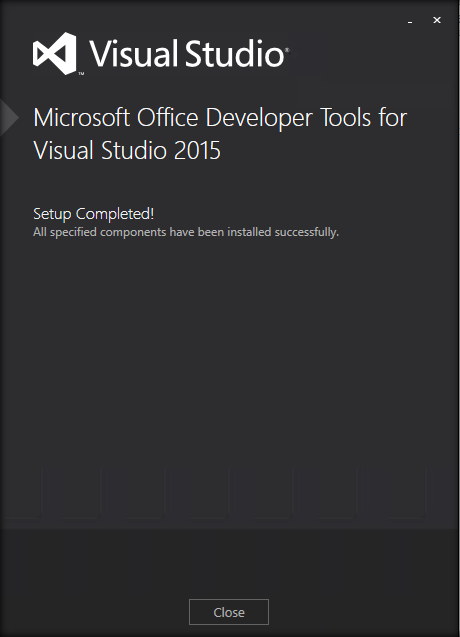Click the Visual Studio logo icon
This screenshot has width=460, height=637.
[x=55, y=54]
